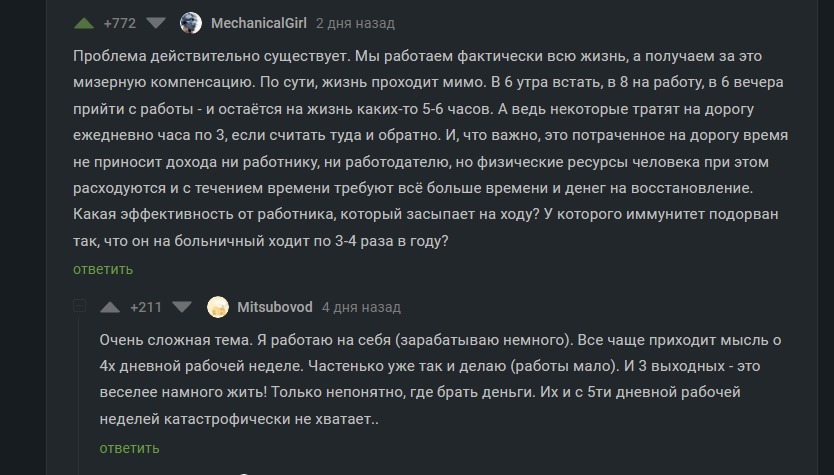Click the +211 rating counter

click(x=146, y=307)
